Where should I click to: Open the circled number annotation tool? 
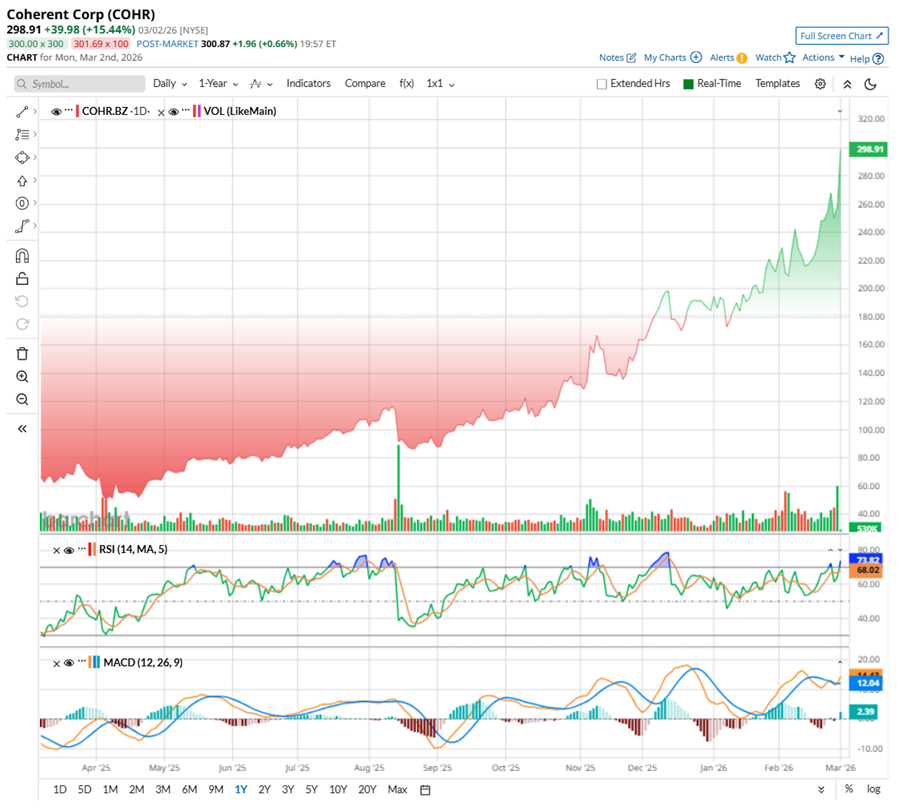pyautogui.click(x=22, y=203)
